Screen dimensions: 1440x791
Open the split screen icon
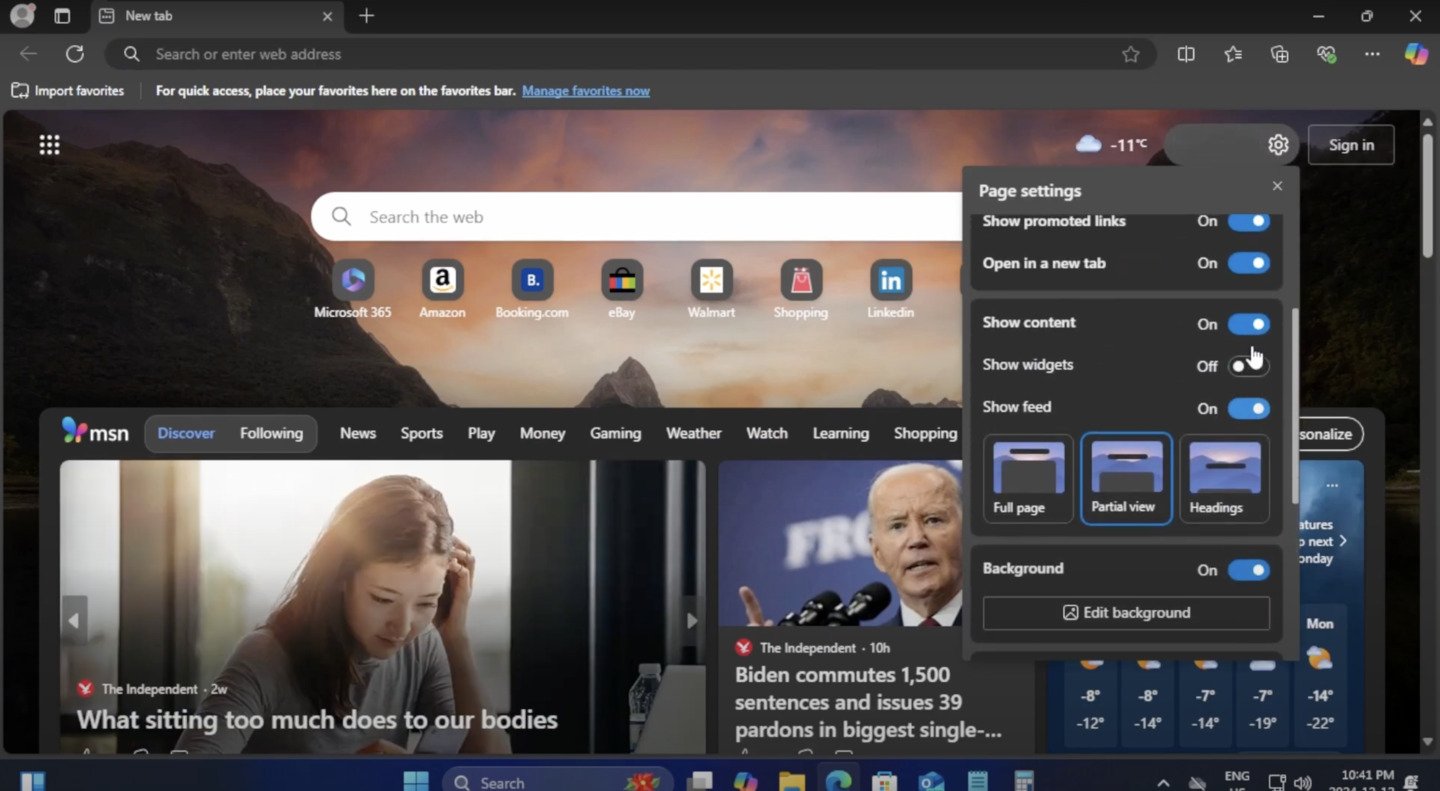tap(1186, 54)
